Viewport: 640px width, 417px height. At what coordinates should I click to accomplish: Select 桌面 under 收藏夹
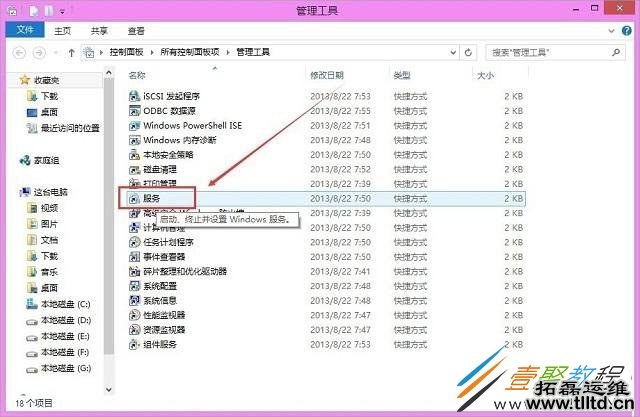click(x=49, y=112)
